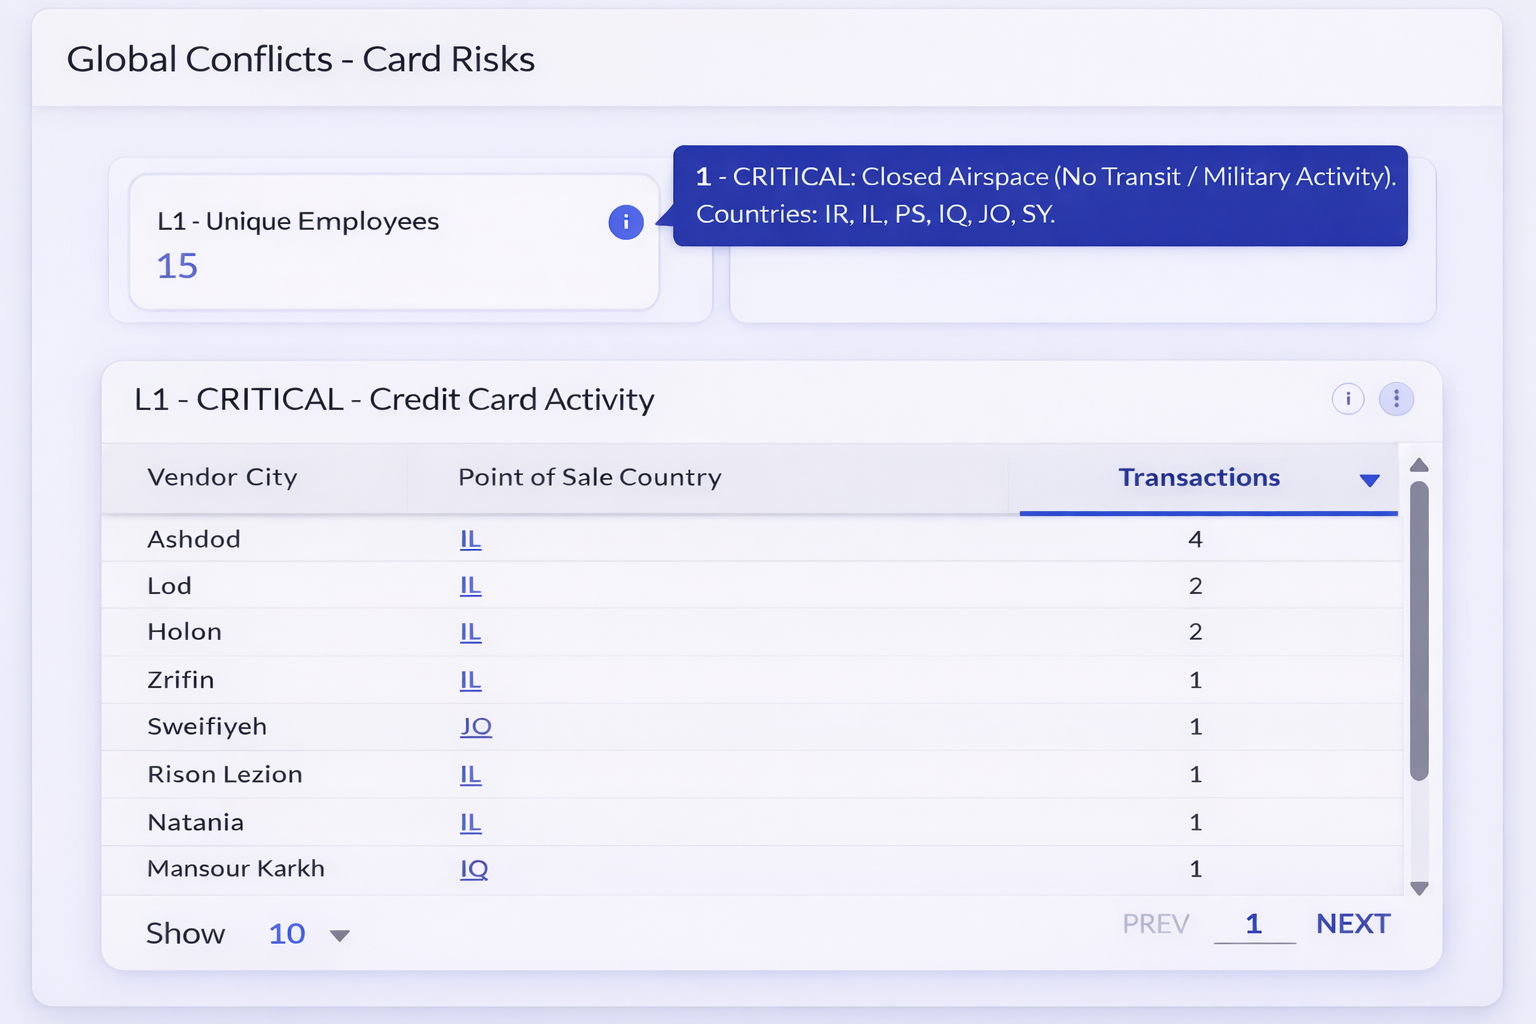Open the IQ link for Mansour Karkh
Viewport: 1536px width, 1024px height.
(x=473, y=869)
